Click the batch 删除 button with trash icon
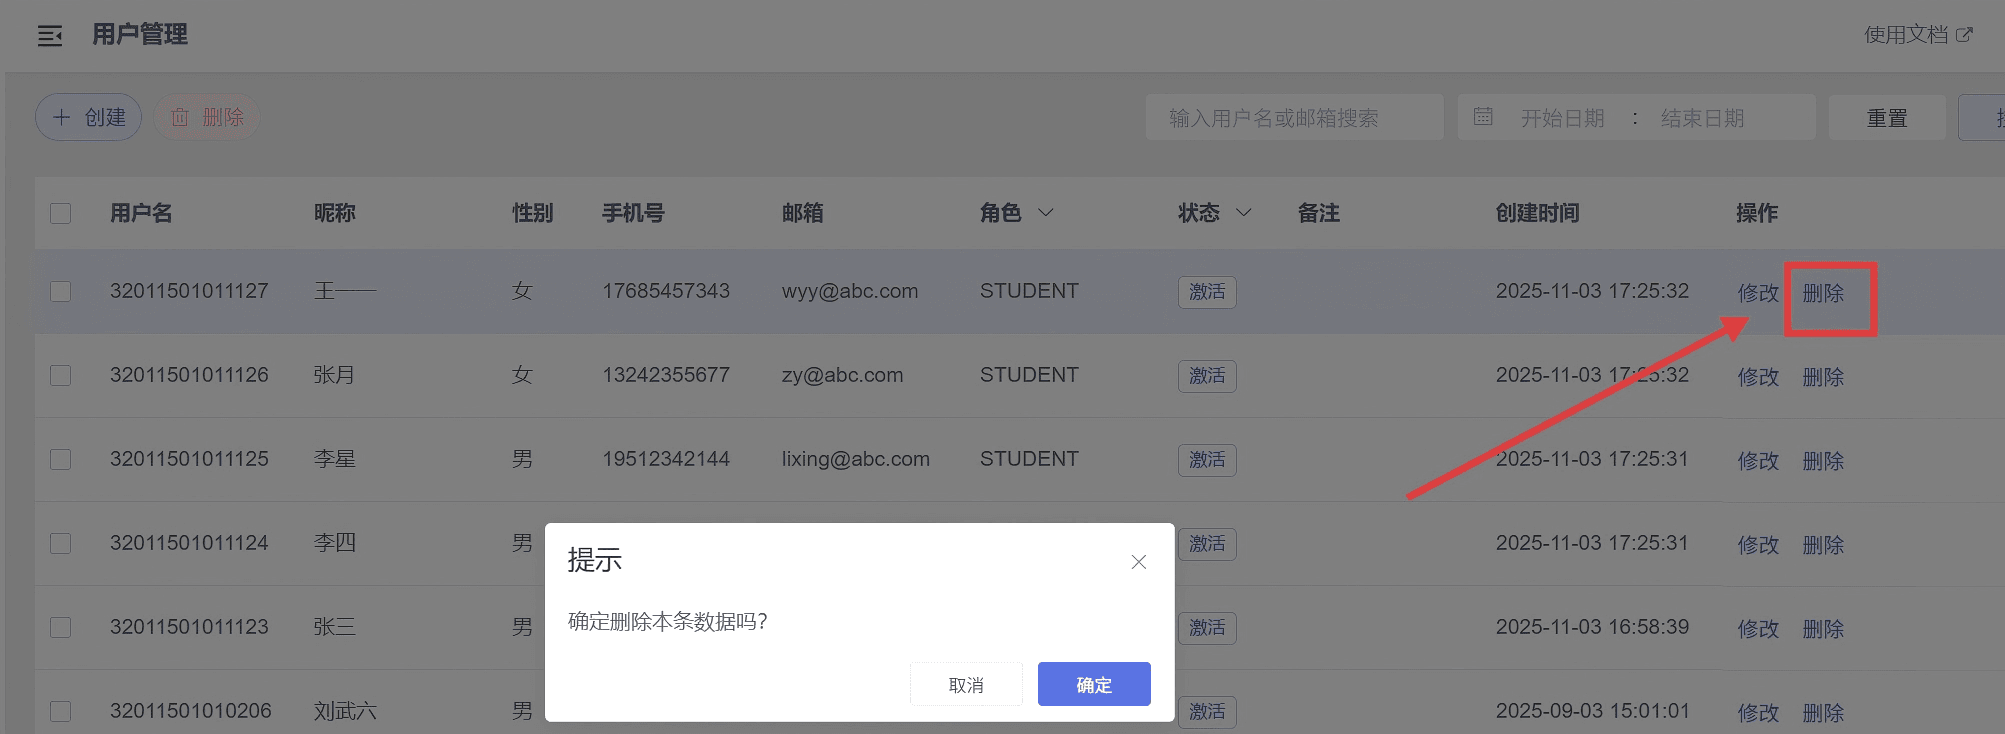Viewport: 2005px width, 734px height. tap(207, 117)
